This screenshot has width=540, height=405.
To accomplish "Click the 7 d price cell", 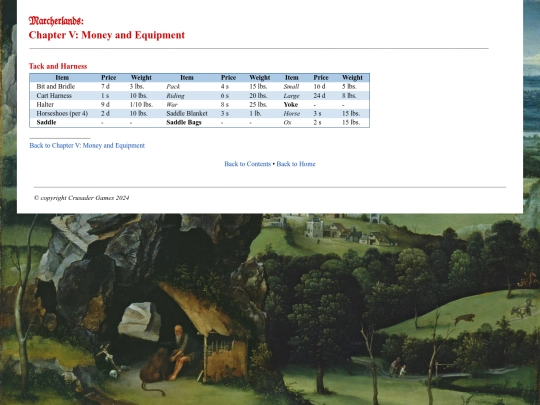I will (105, 86).
